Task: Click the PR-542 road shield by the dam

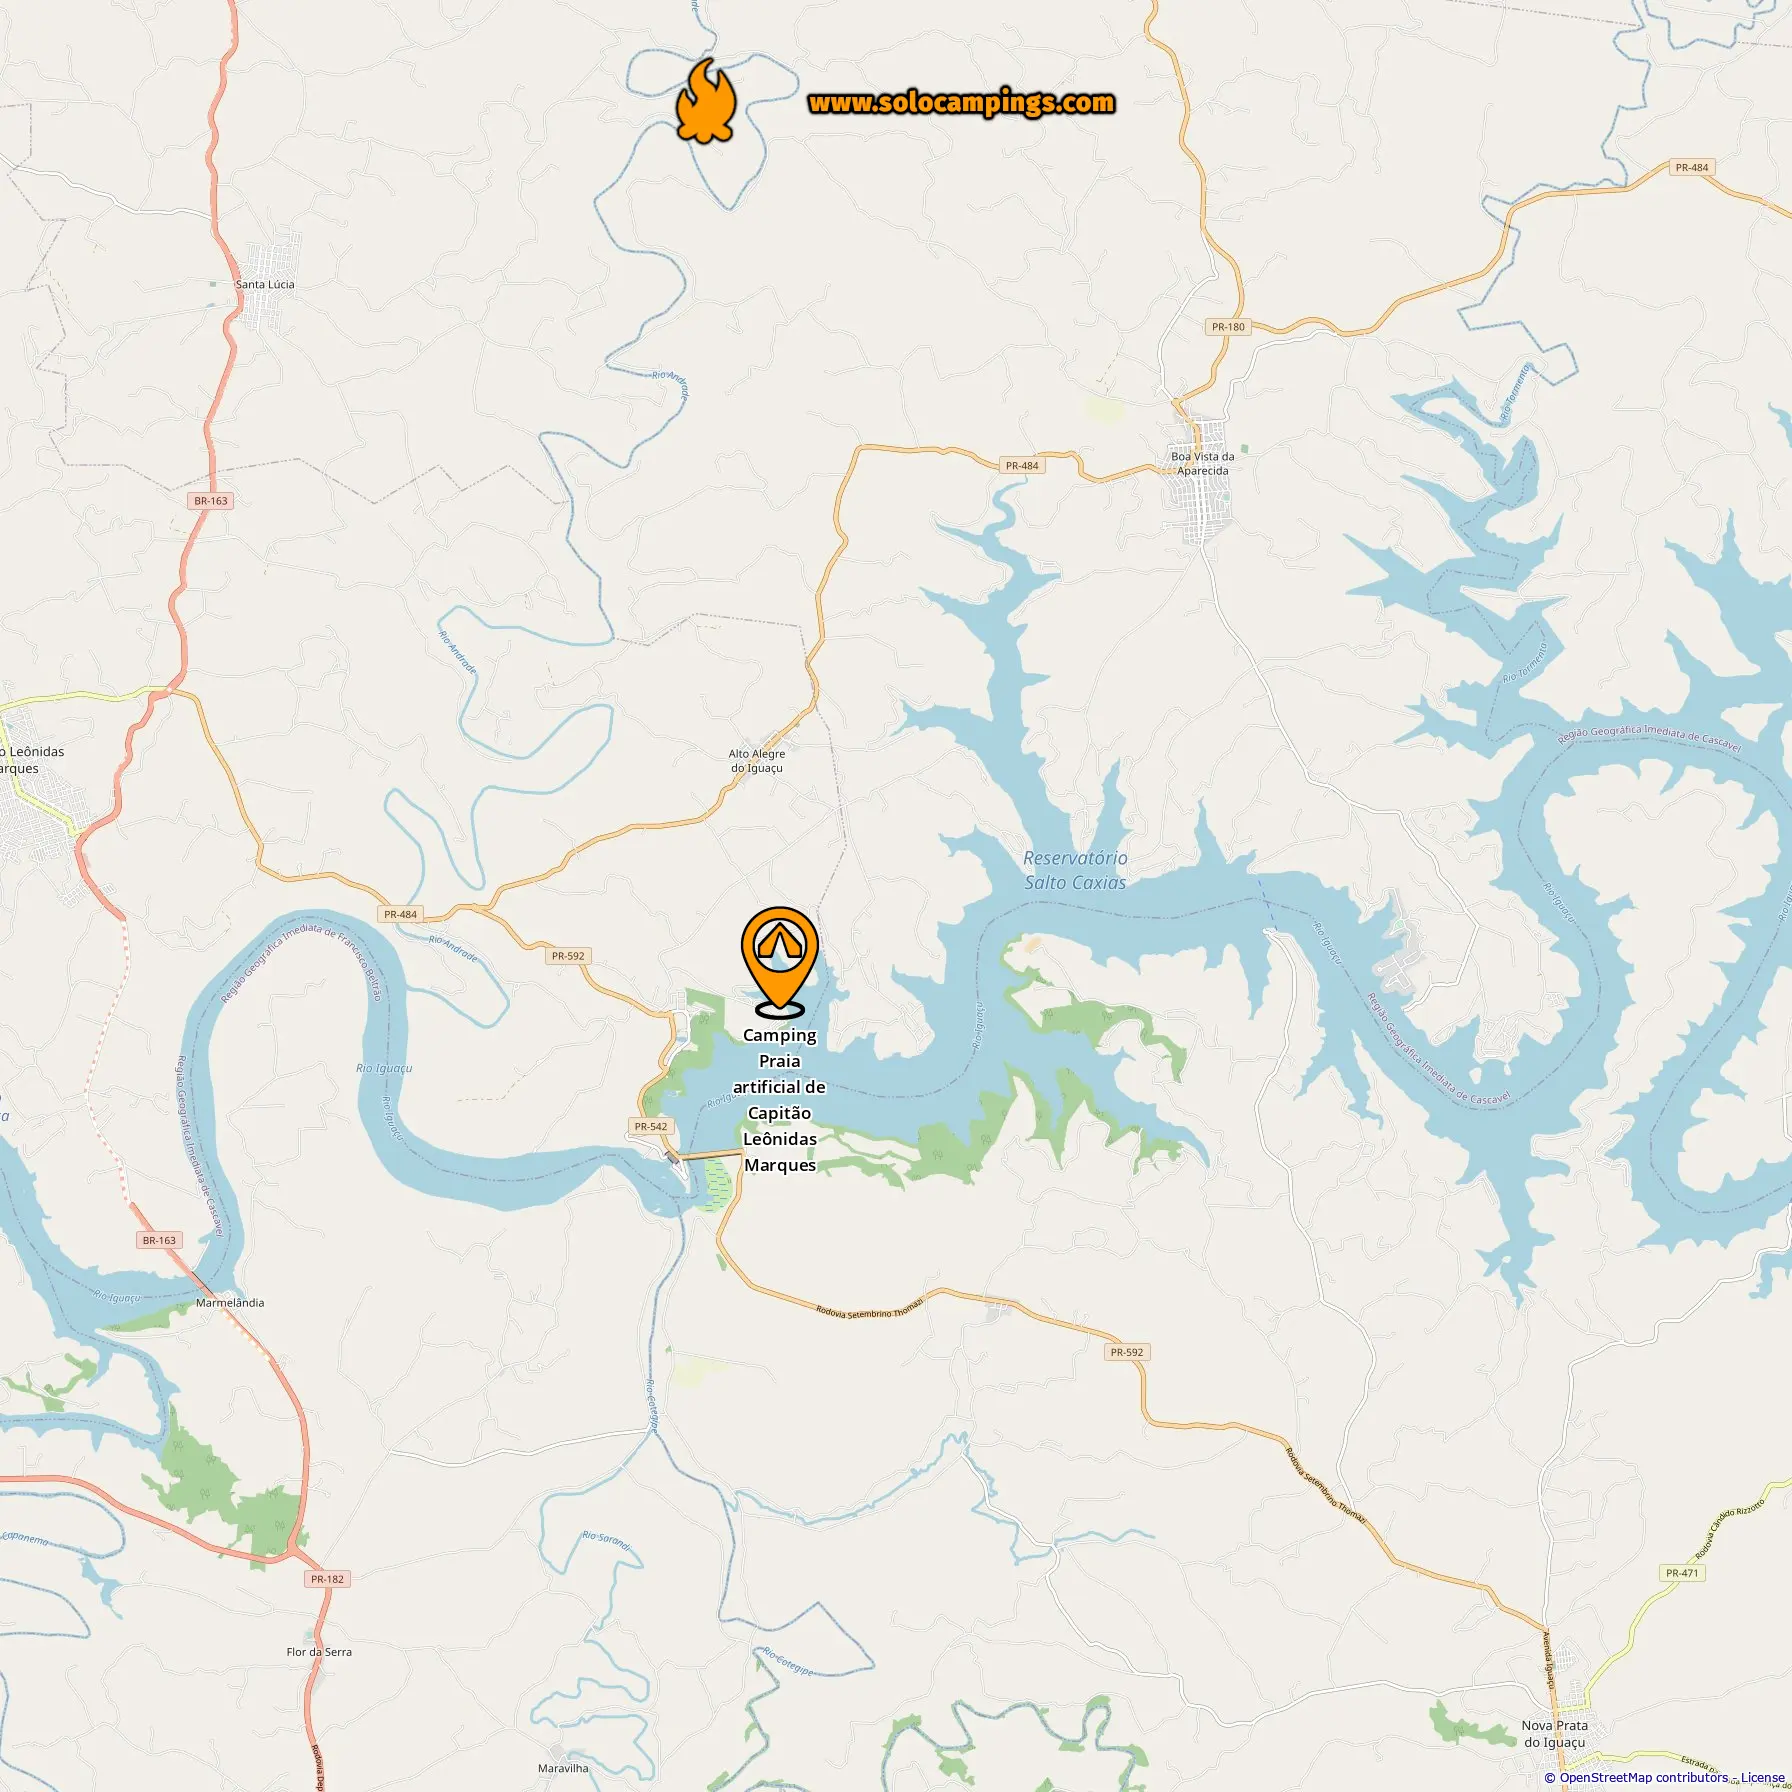Action: point(651,1126)
